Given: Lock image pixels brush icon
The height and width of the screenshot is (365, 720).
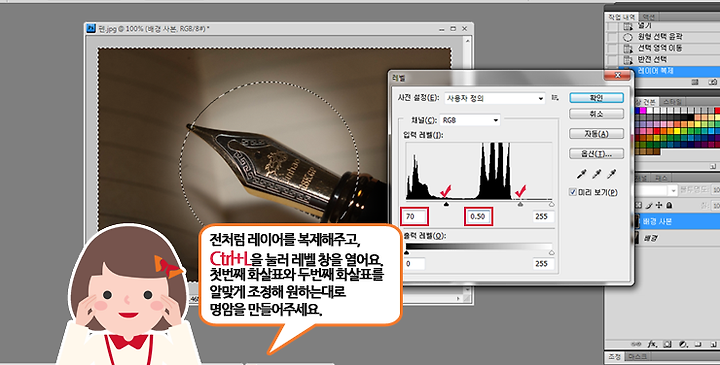Looking at the screenshot, I should (x=649, y=205).
